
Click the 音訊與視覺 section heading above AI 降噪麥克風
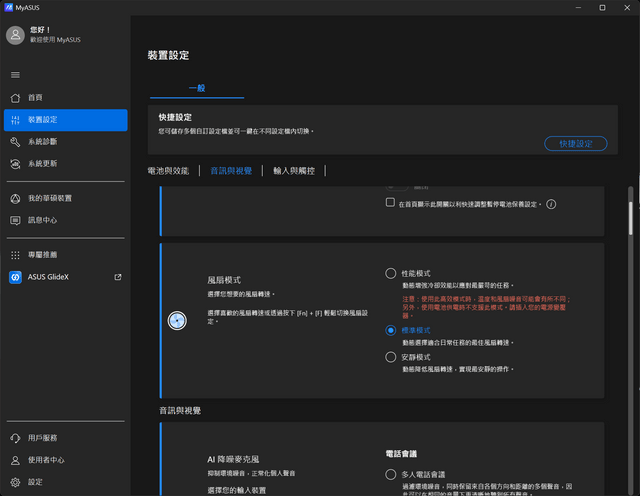pos(180,411)
